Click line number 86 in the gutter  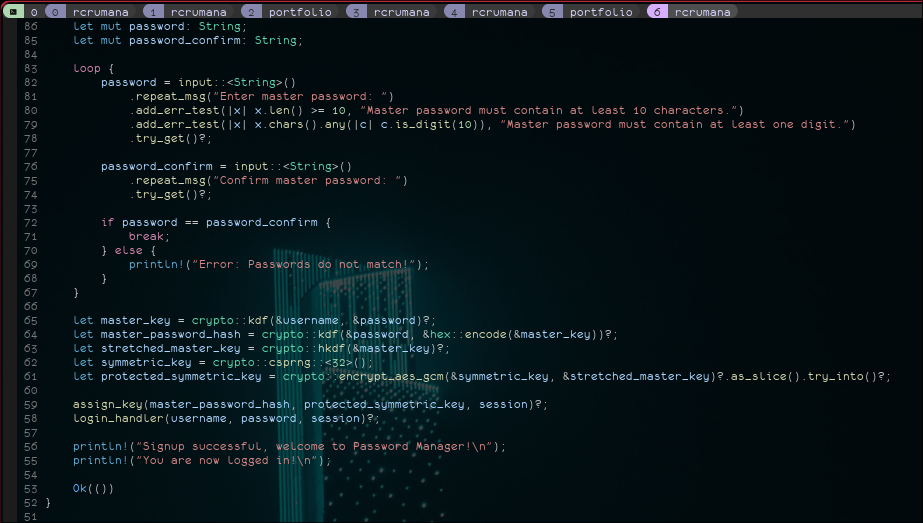click(31, 26)
